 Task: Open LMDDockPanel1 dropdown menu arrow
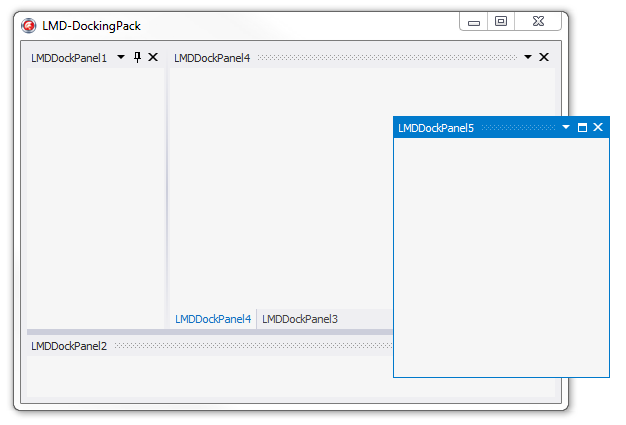(x=121, y=57)
